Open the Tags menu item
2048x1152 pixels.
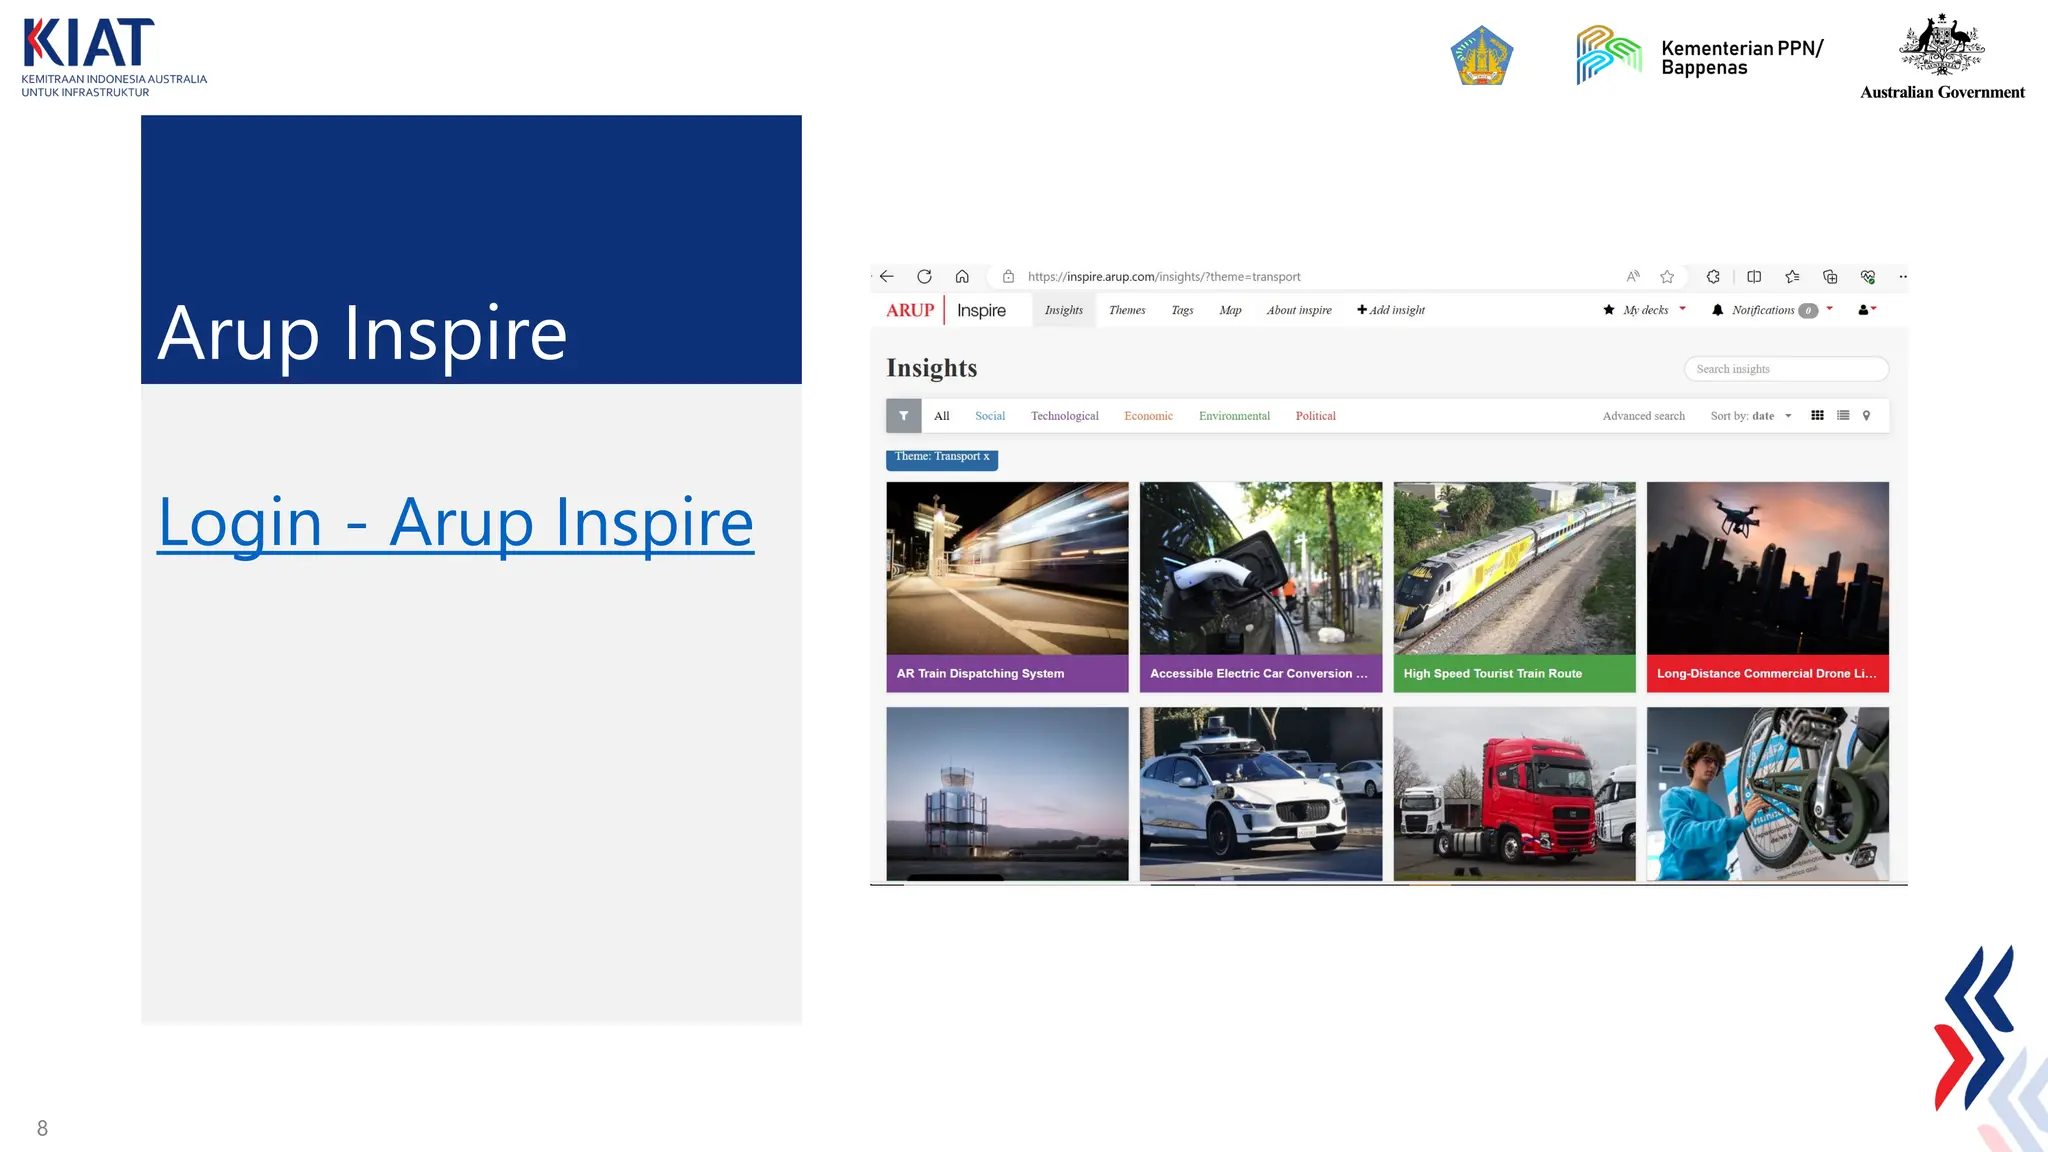pyautogui.click(x=1182, y=310)
